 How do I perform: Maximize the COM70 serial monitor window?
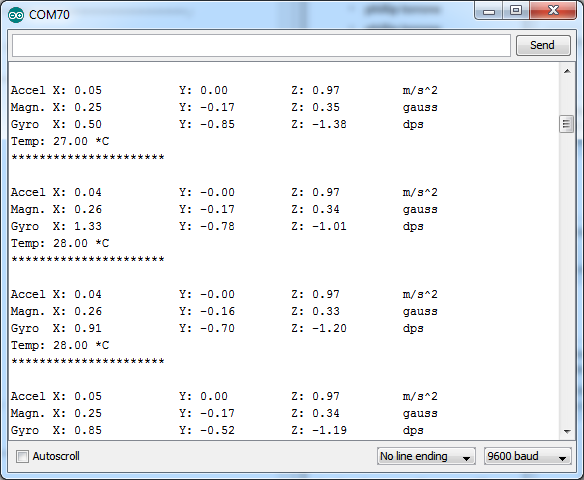pyautogui.click(x=516, y=11)
